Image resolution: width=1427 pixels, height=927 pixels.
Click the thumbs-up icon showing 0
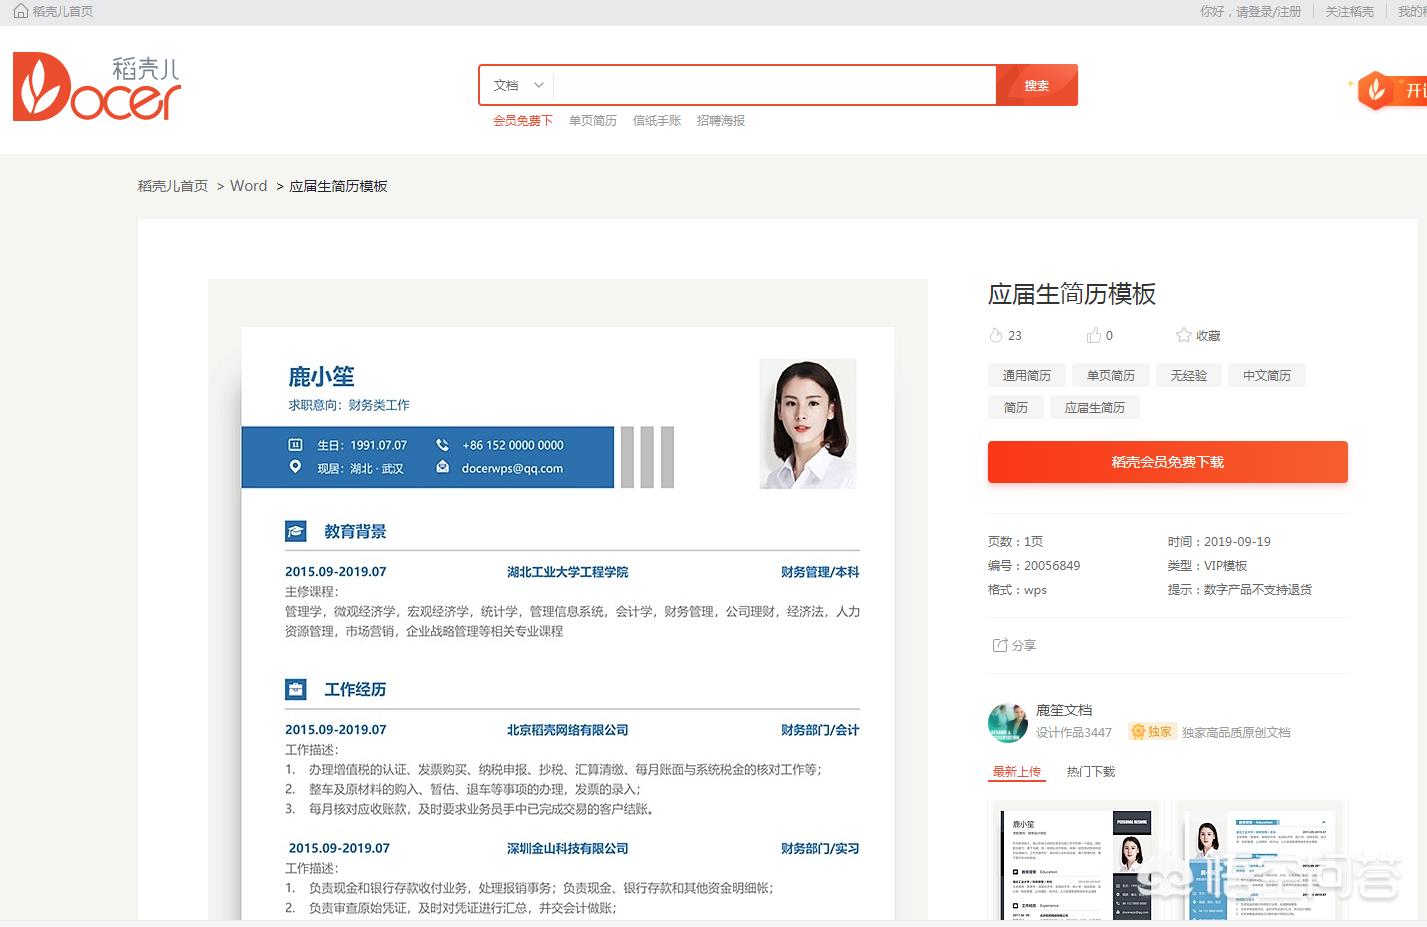pos(1094,335)
